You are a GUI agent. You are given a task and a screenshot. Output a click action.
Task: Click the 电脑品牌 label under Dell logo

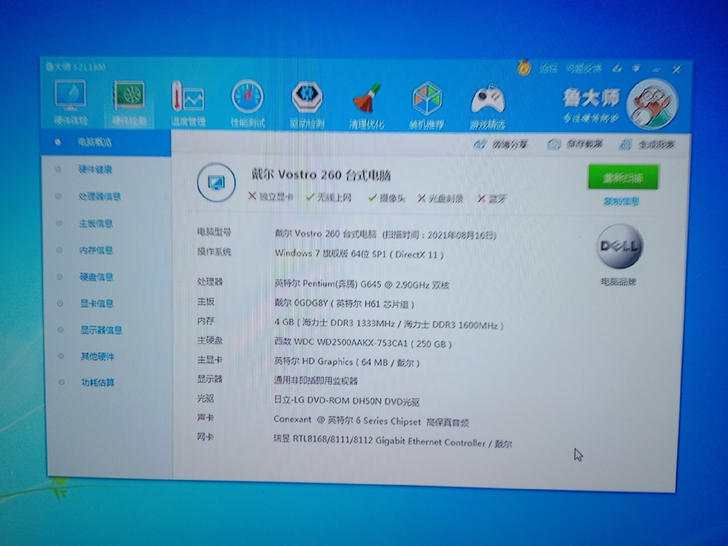618,281
